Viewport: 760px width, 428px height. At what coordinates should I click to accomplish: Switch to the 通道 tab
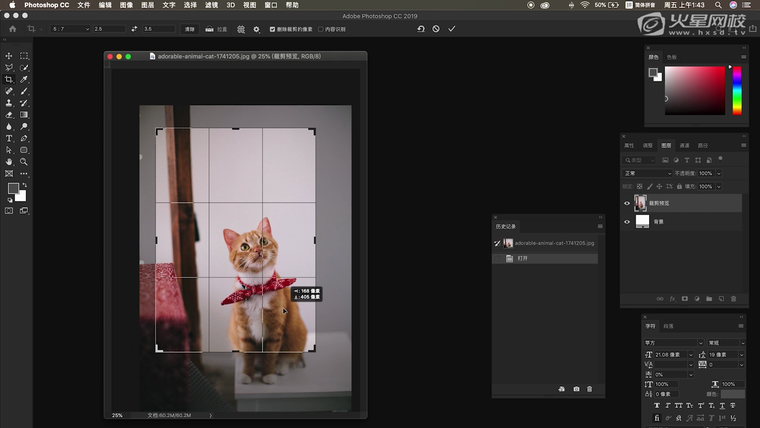click(x=684, y=145)
